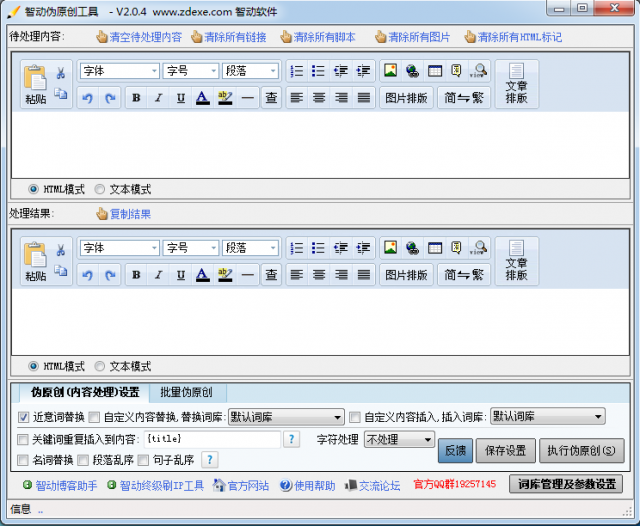This screenshot has height=526, width=640.
Task: Click 保存设置 button
Action: [x=505, y=451]
